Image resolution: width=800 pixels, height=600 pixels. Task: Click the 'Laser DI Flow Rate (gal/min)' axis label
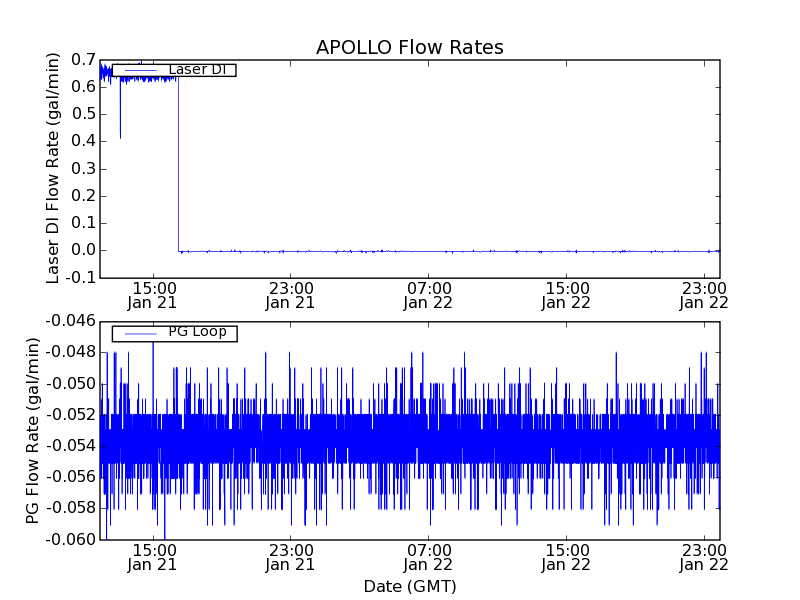pos(53,168)
